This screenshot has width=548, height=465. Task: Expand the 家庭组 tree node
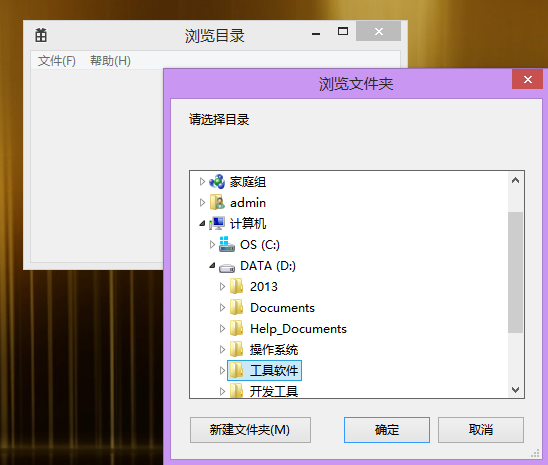pos(202,182)
